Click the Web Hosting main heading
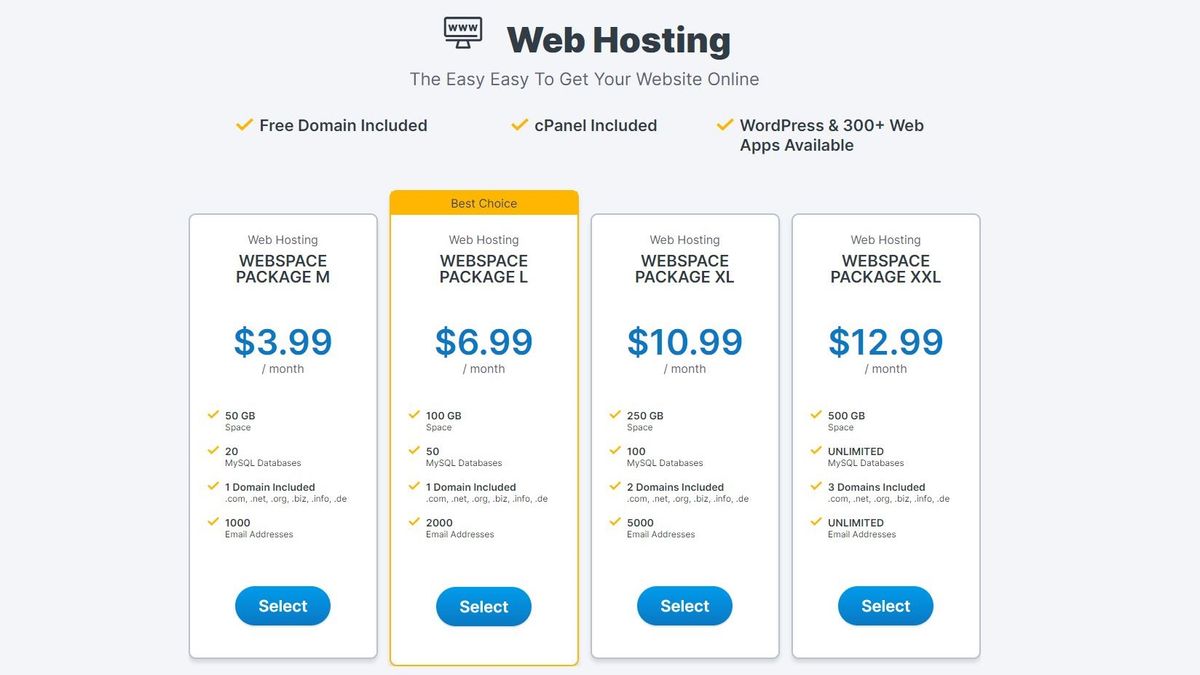This screenshot has height=675, width=1200. point(618,40)
